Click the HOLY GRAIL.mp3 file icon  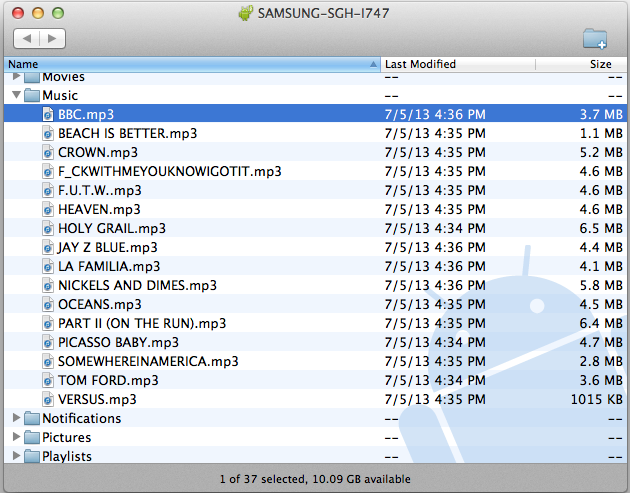48,228
